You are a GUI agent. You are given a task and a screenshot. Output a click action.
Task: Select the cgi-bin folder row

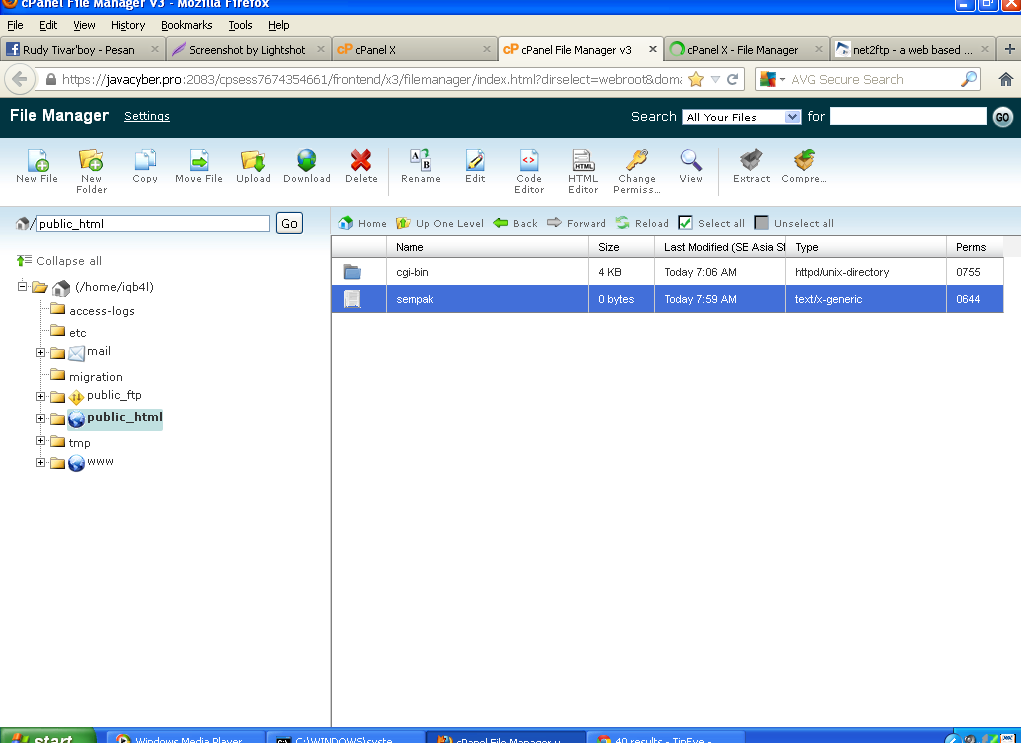click(412, 272)
